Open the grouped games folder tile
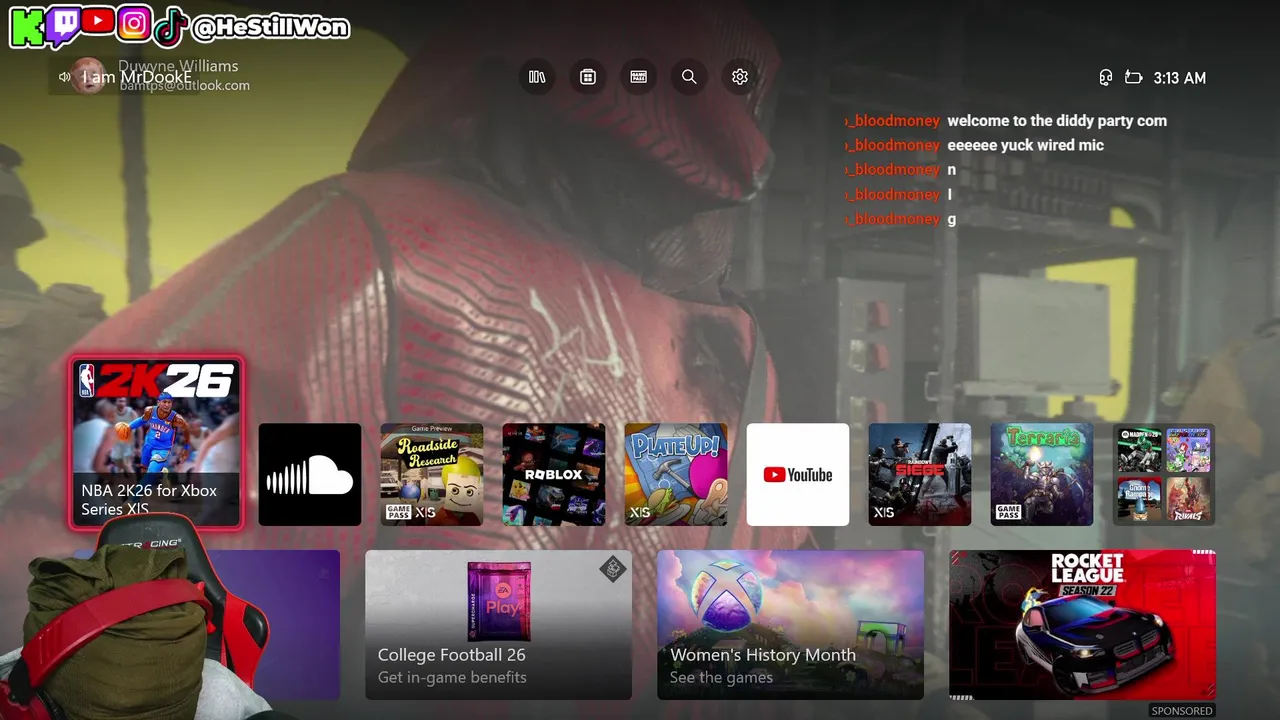This screenshot has width=1280, height=720. coord(1164,474)
